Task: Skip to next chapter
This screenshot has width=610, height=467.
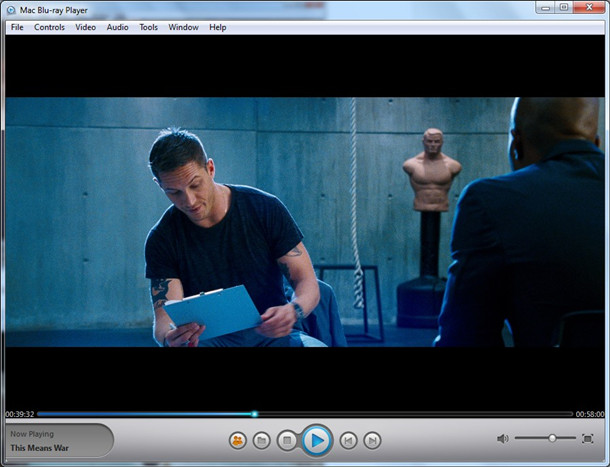Action: (372, 441)
